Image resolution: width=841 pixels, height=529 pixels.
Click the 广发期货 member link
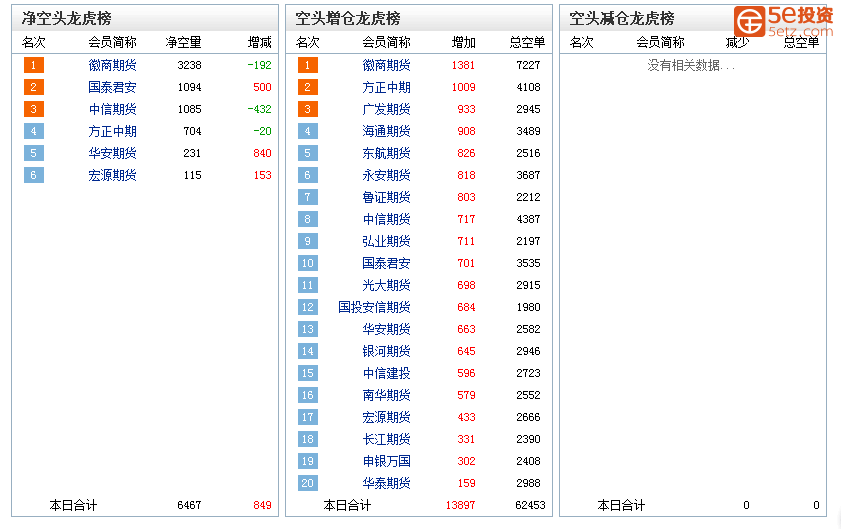pos(386,109)
